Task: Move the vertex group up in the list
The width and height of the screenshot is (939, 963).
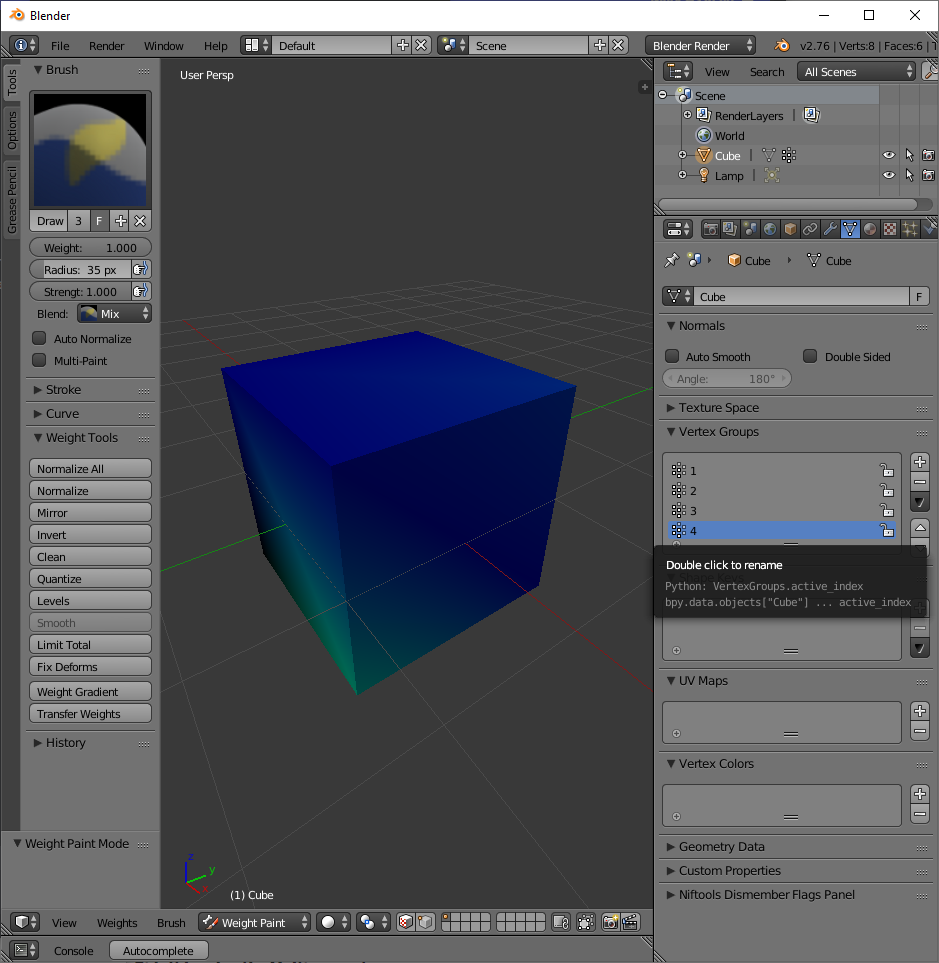Action: (x=919, y=528)
